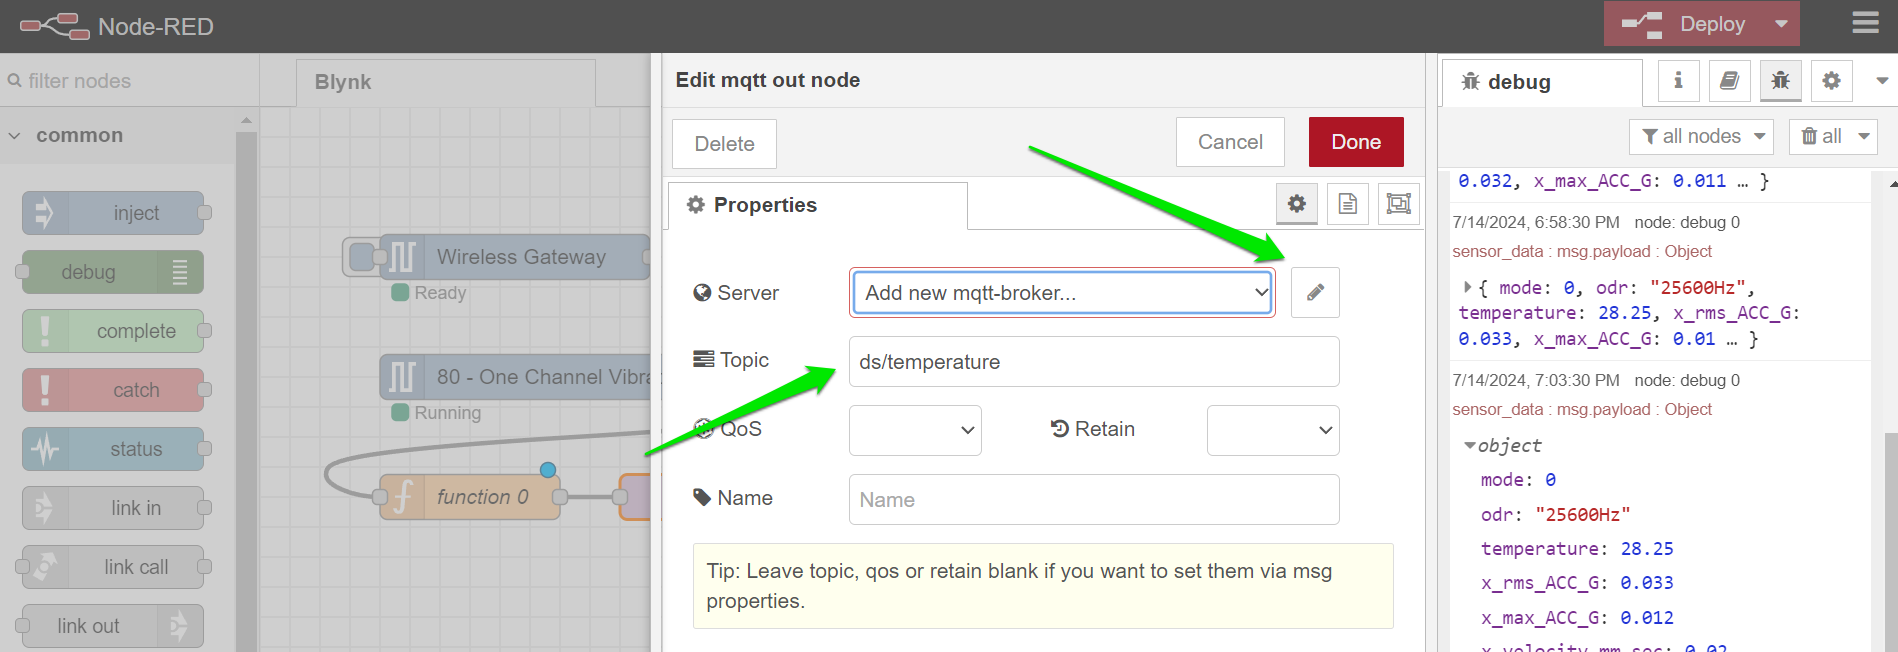Click the filter nodes search field
Image resolution: width=1898 pixels, height=652 pixels.
[x=130, y=81]
